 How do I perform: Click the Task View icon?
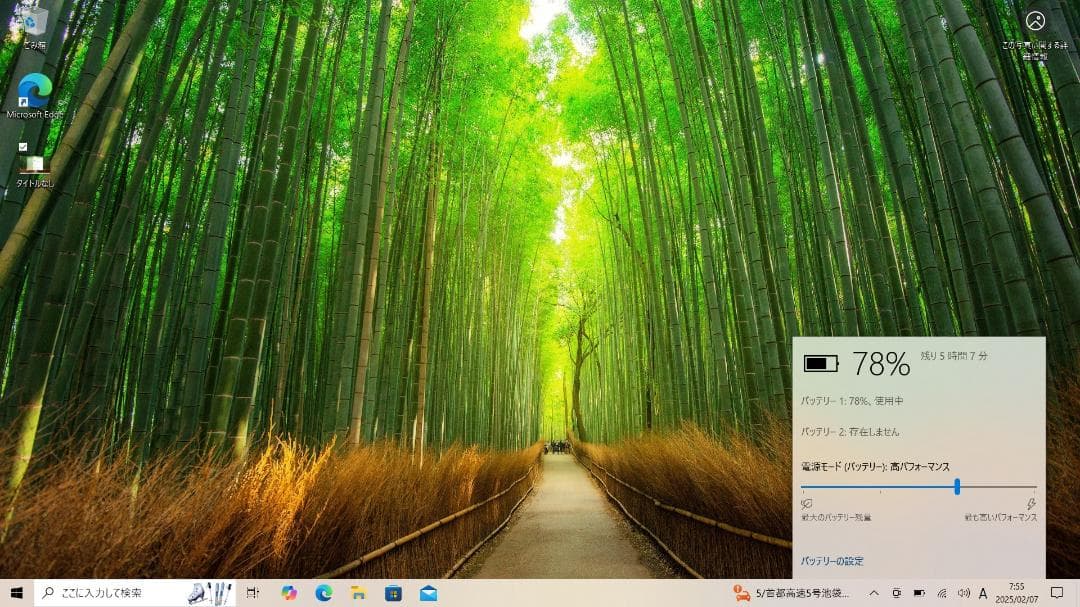(252, 591)
